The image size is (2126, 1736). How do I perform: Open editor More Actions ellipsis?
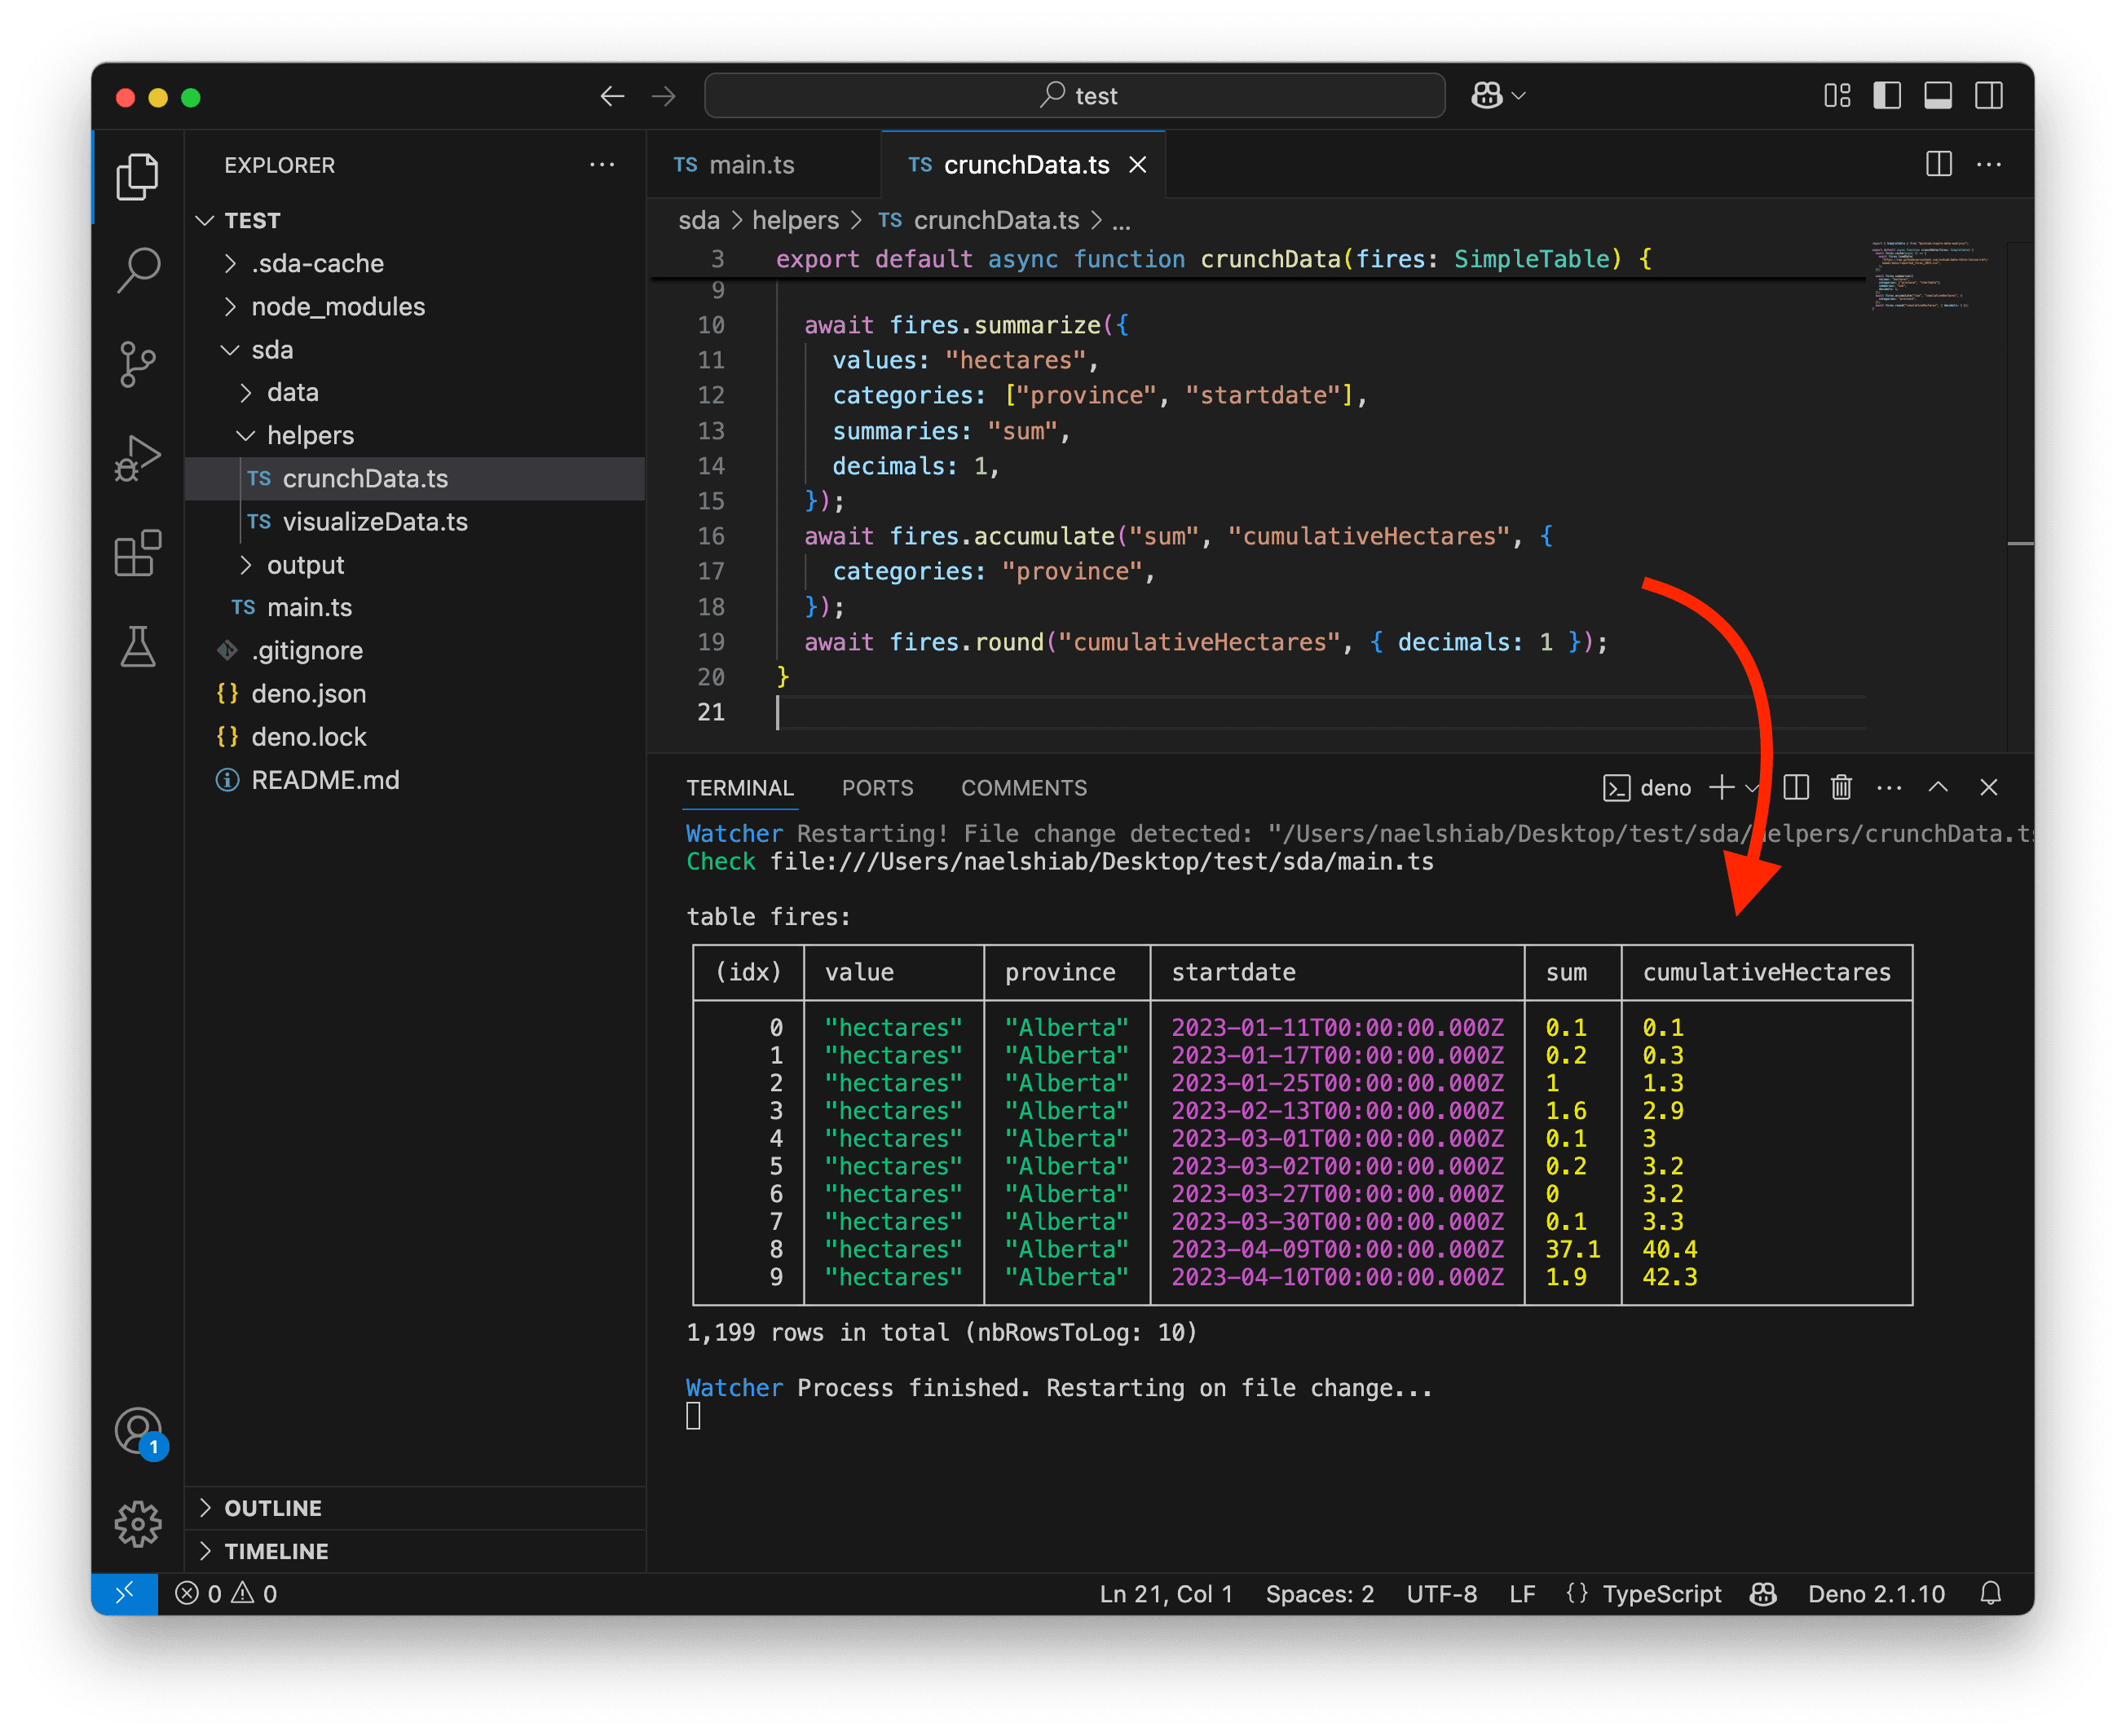[x=1989, y=164]
